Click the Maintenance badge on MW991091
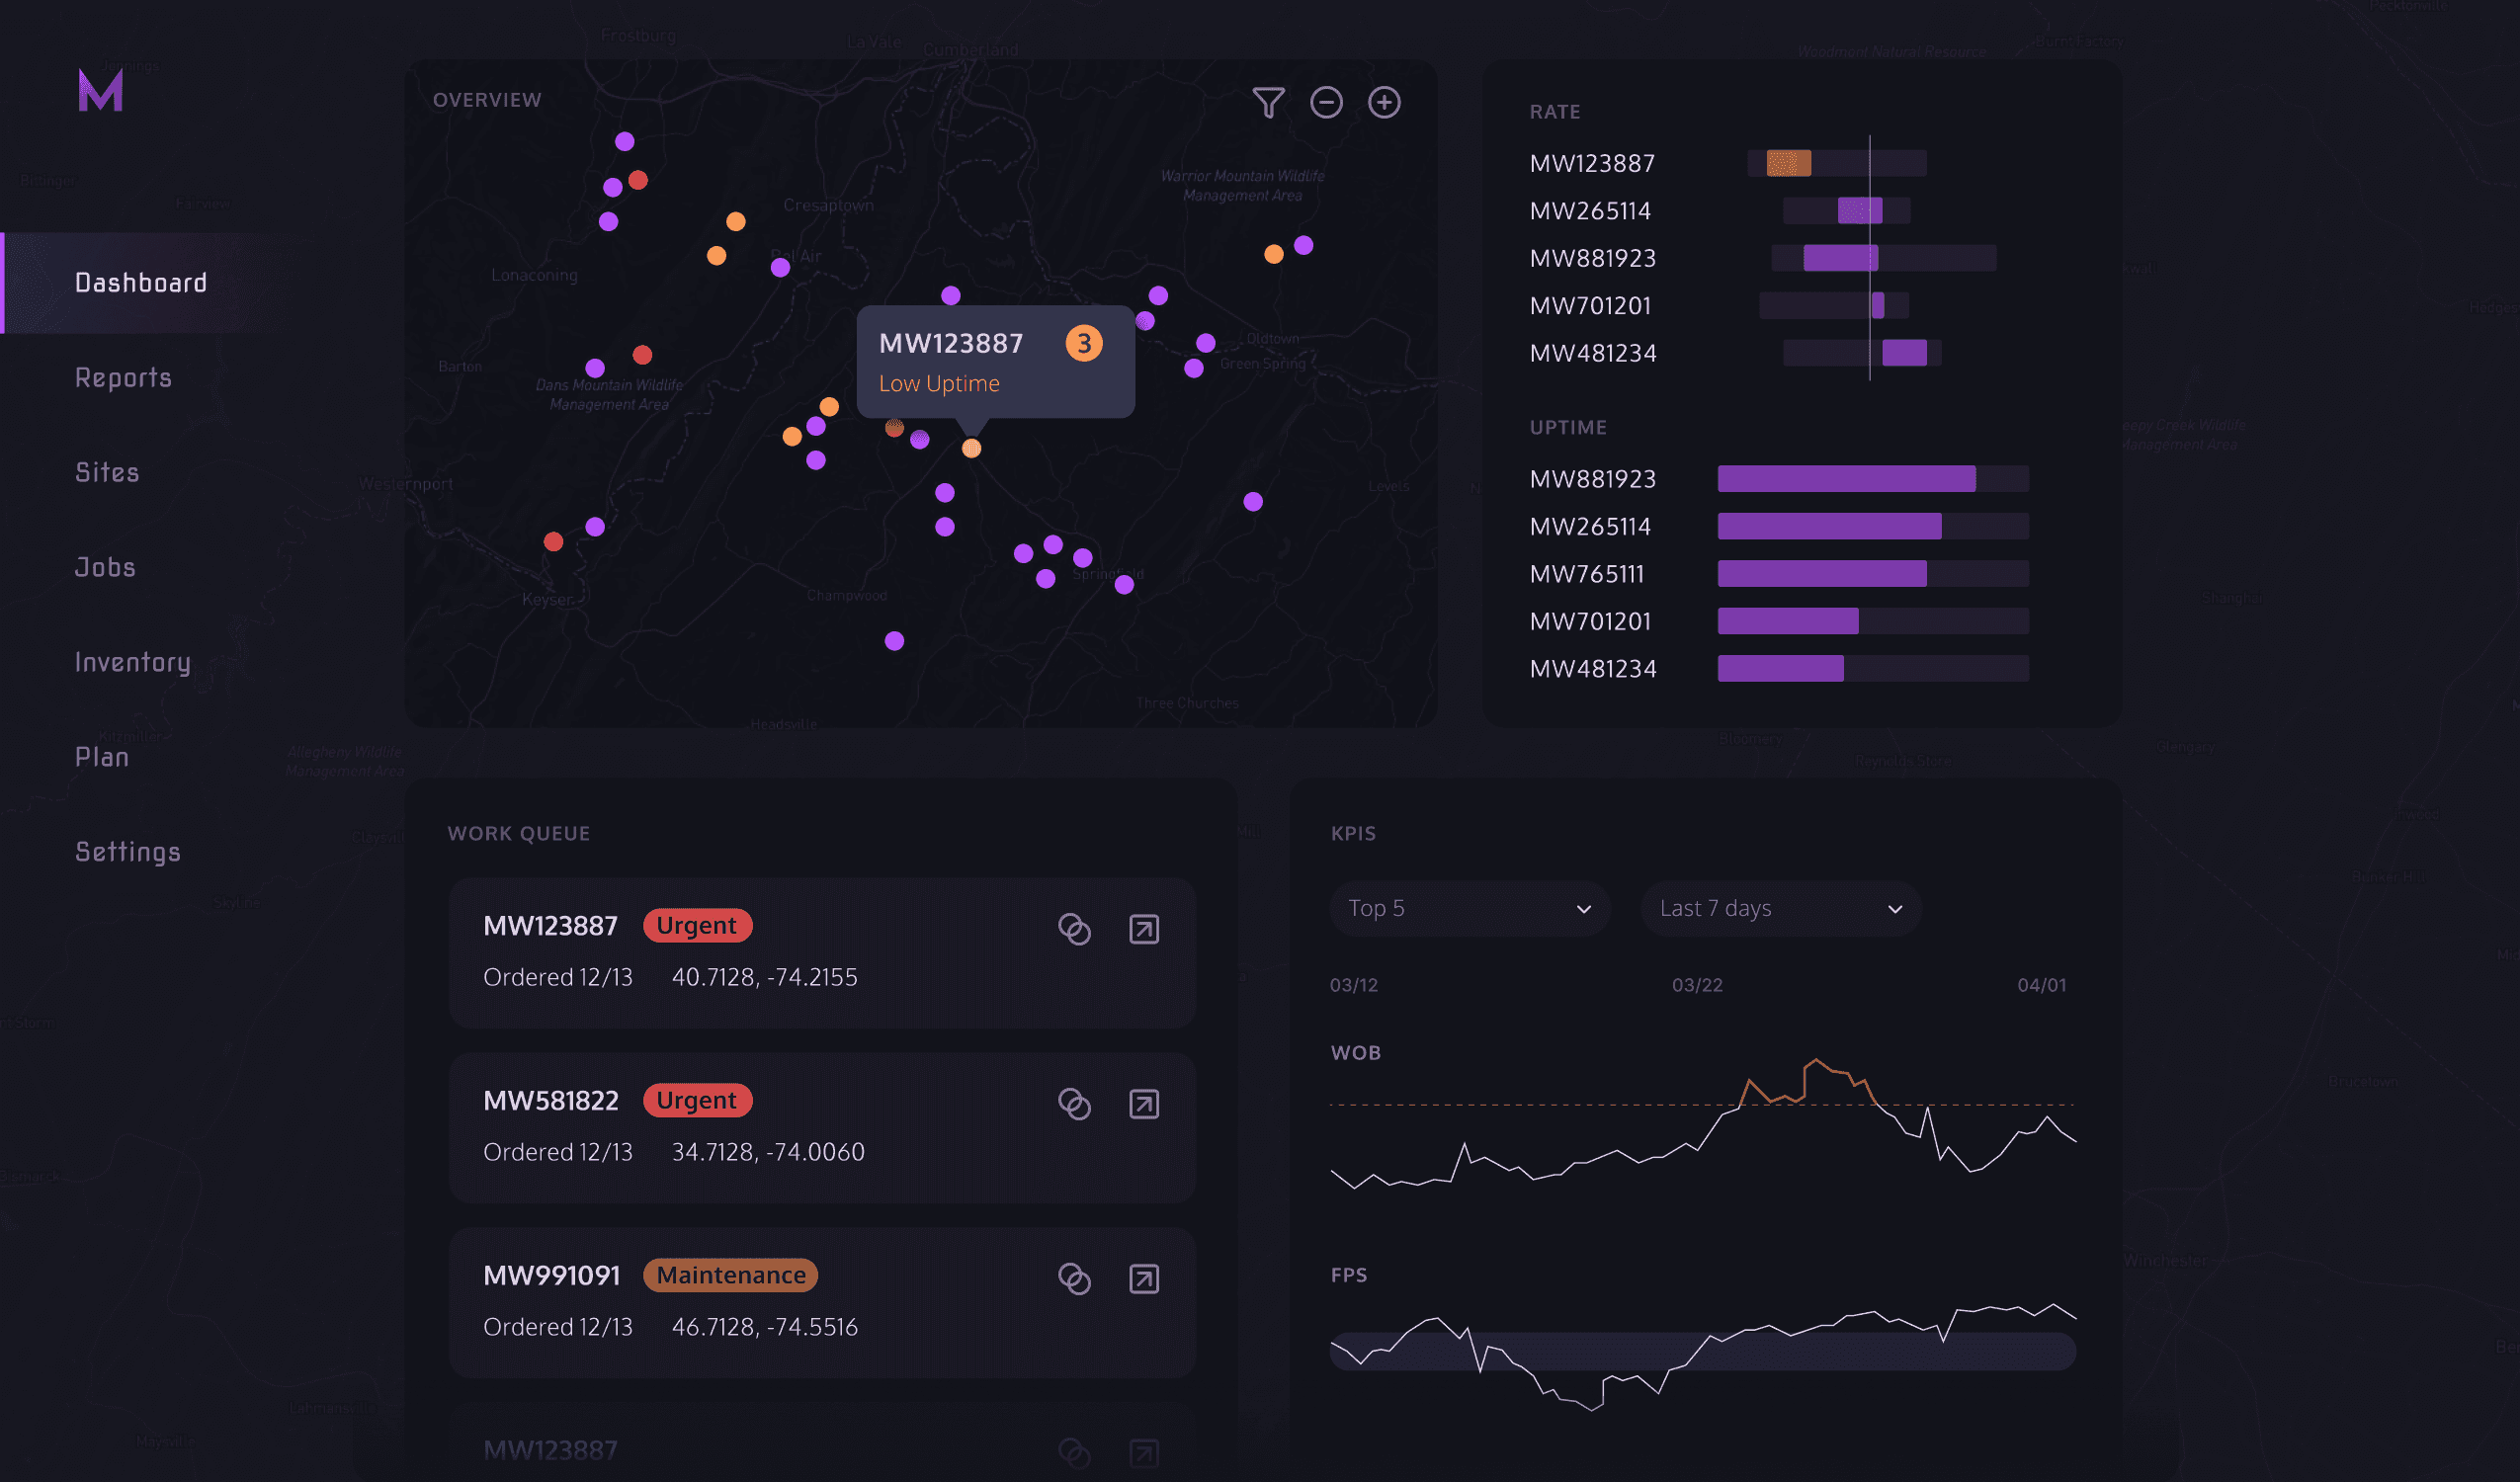 (730, 1275)
